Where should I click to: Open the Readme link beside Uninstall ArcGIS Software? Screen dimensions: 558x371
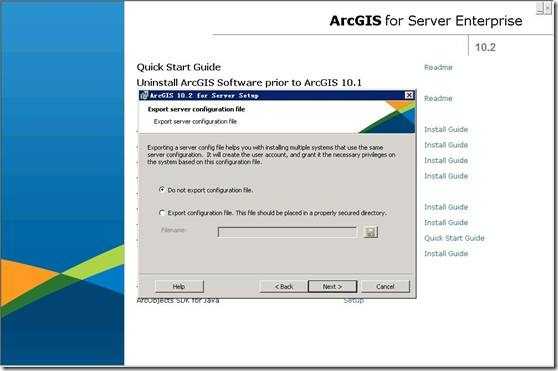coord(438,98)
